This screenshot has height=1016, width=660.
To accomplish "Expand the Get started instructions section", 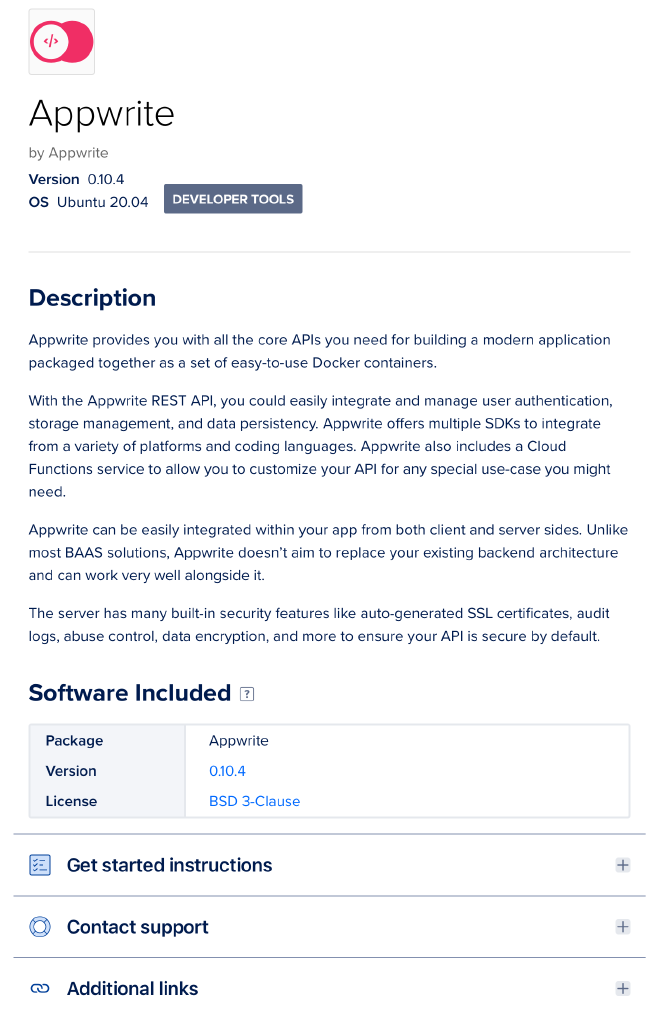I will coord(622,864).
